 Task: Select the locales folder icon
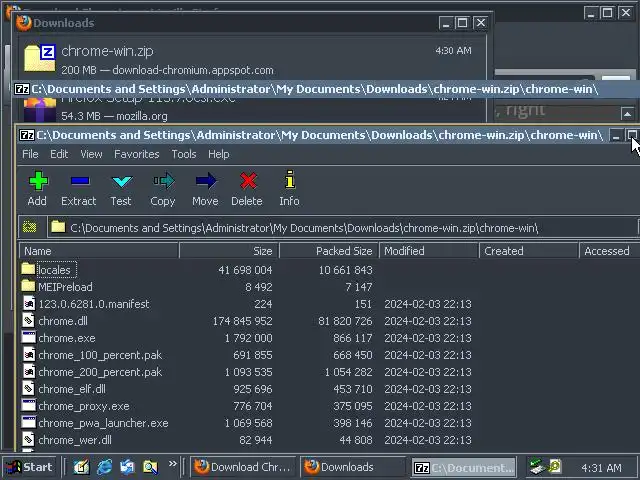tap(28, 269)
